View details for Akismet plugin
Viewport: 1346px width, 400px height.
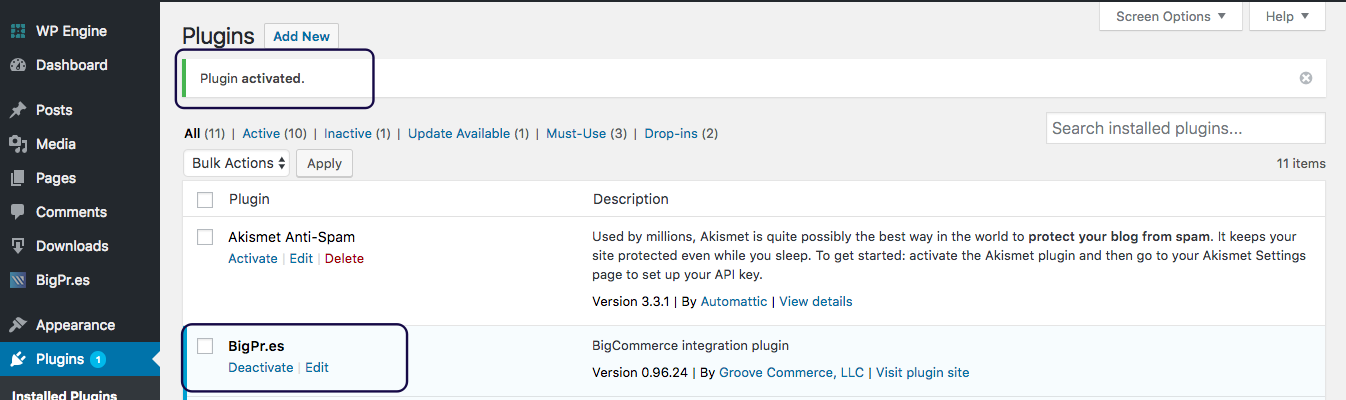pyautogui.click(x=816, y=301)
